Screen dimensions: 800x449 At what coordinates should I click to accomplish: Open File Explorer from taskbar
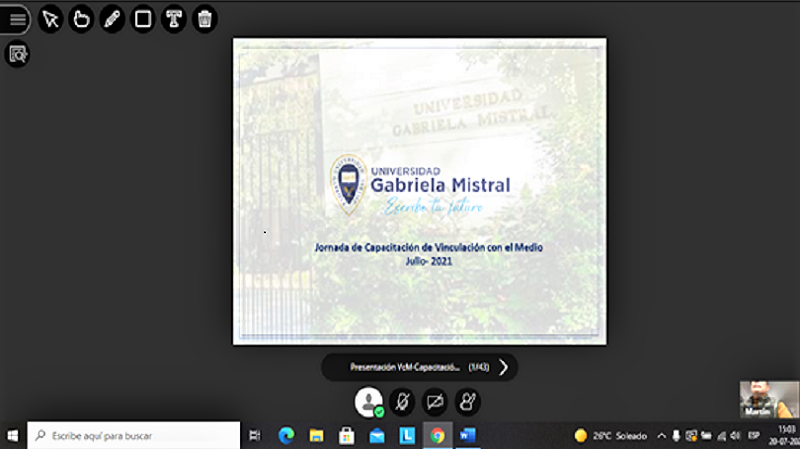click(316, 436)
